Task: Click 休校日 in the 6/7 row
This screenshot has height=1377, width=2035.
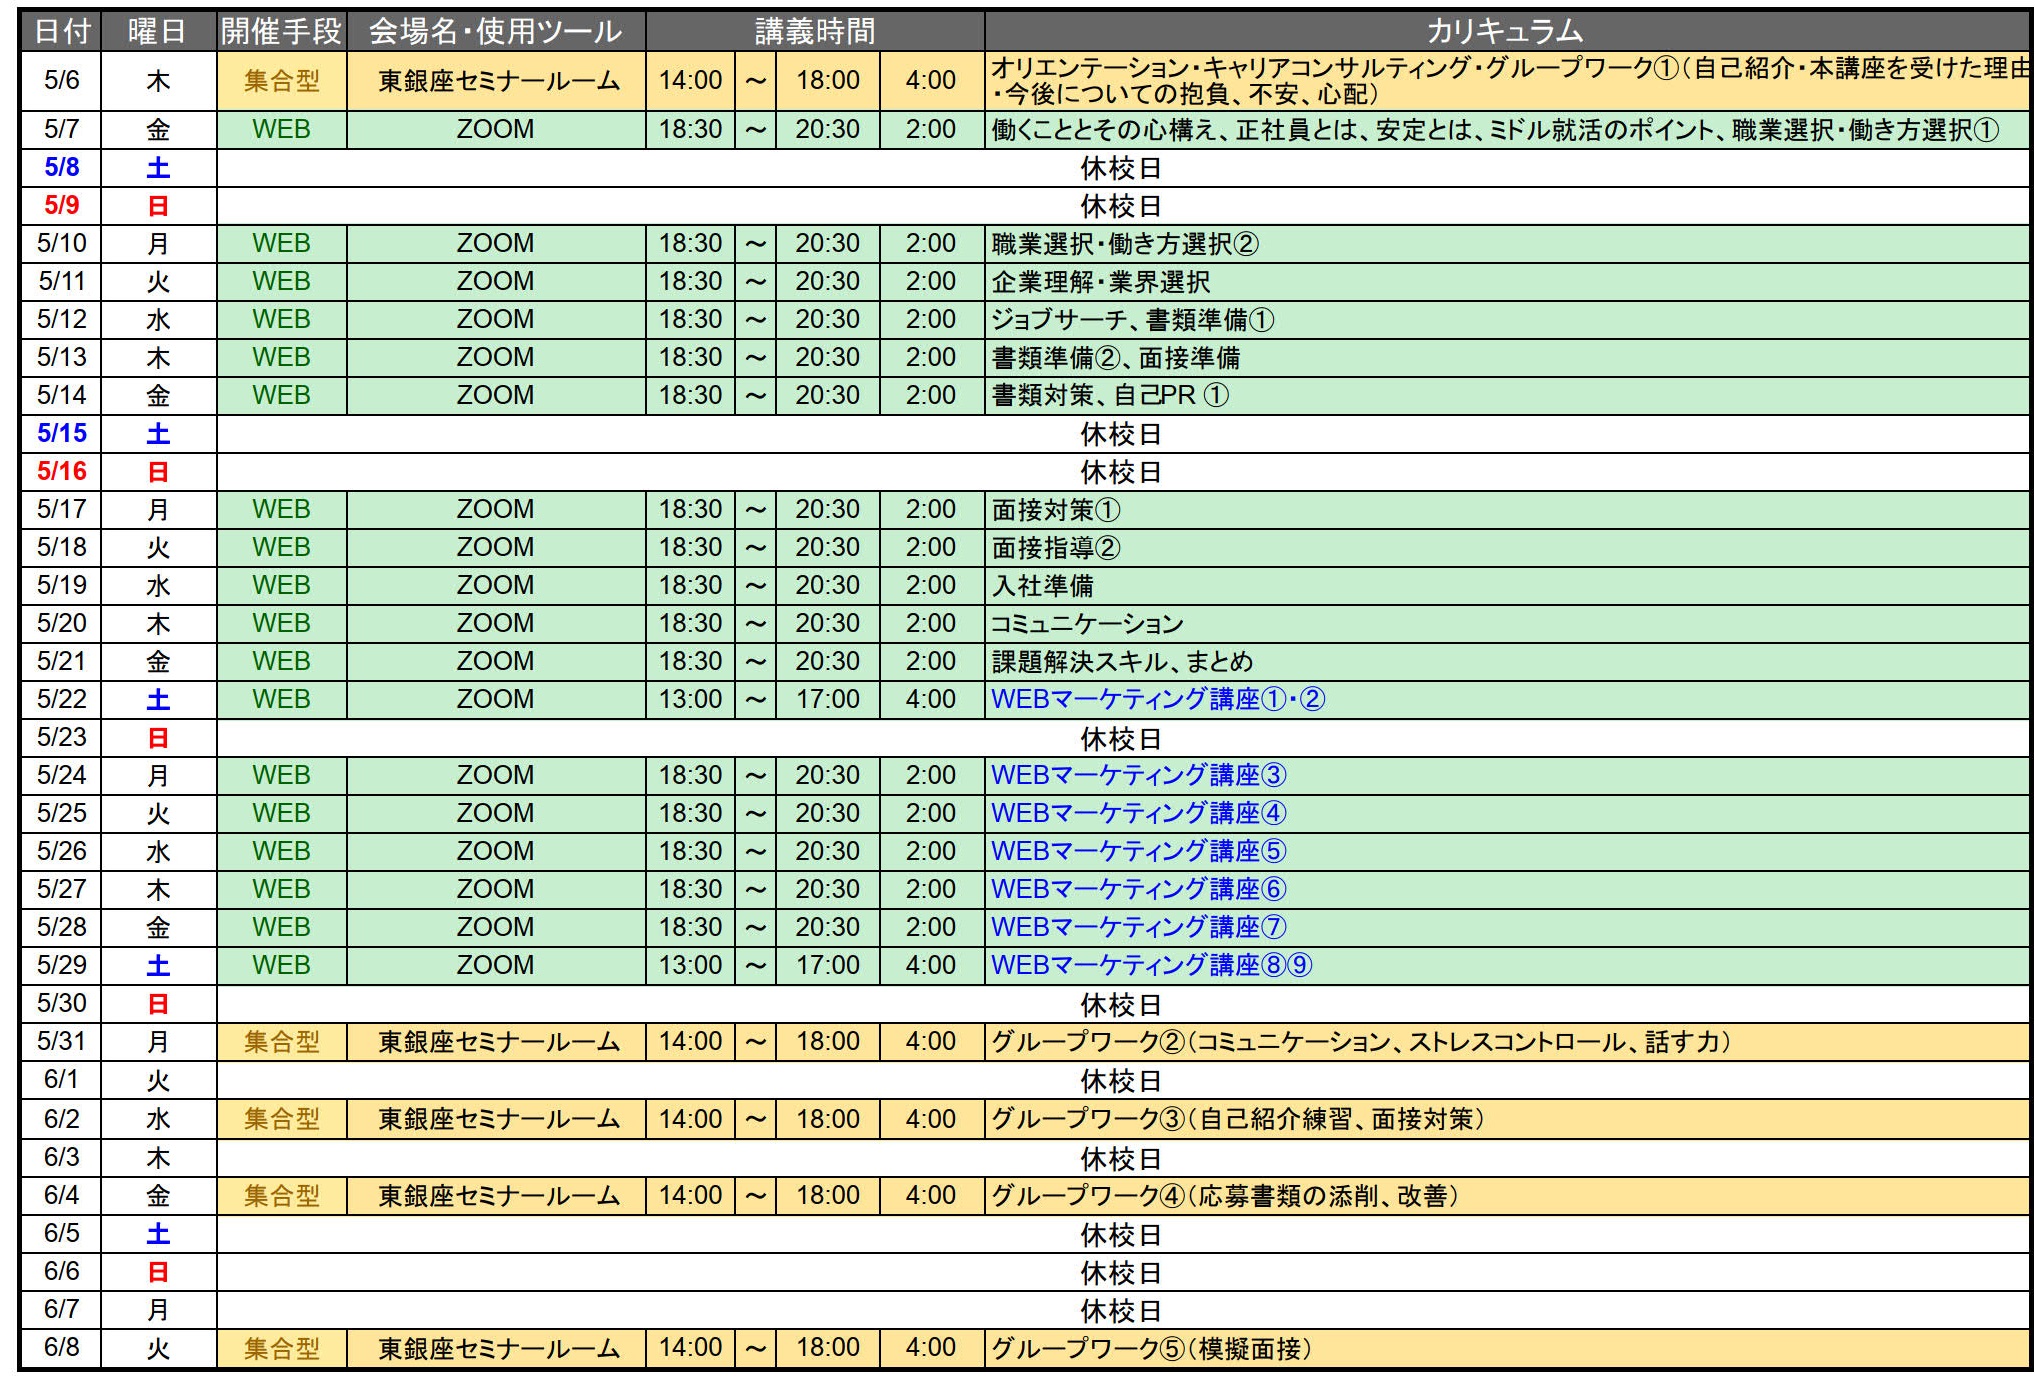Action: pos(1121,1311)
